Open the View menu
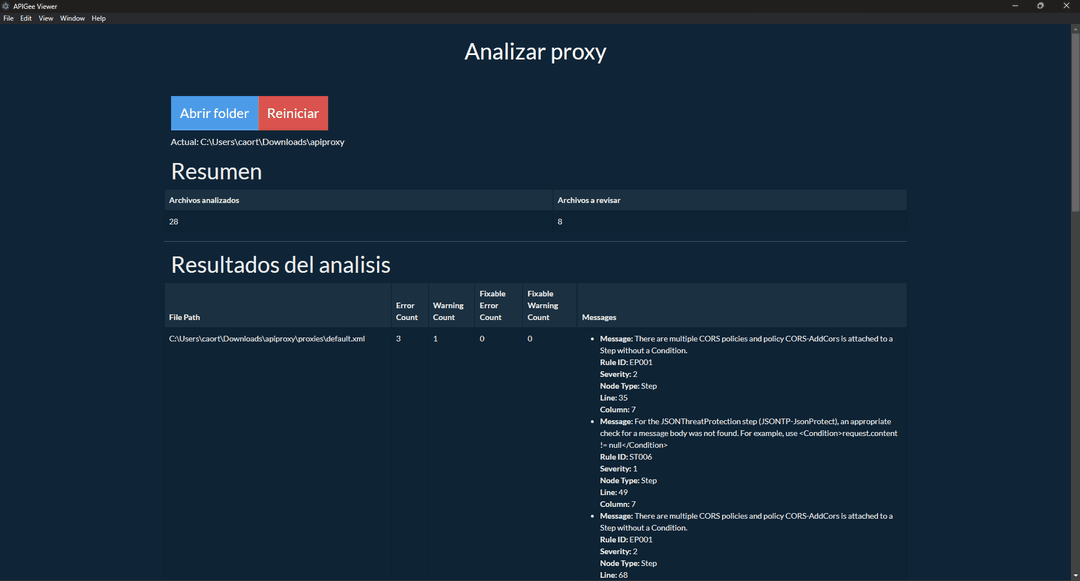 pos(46,18)
